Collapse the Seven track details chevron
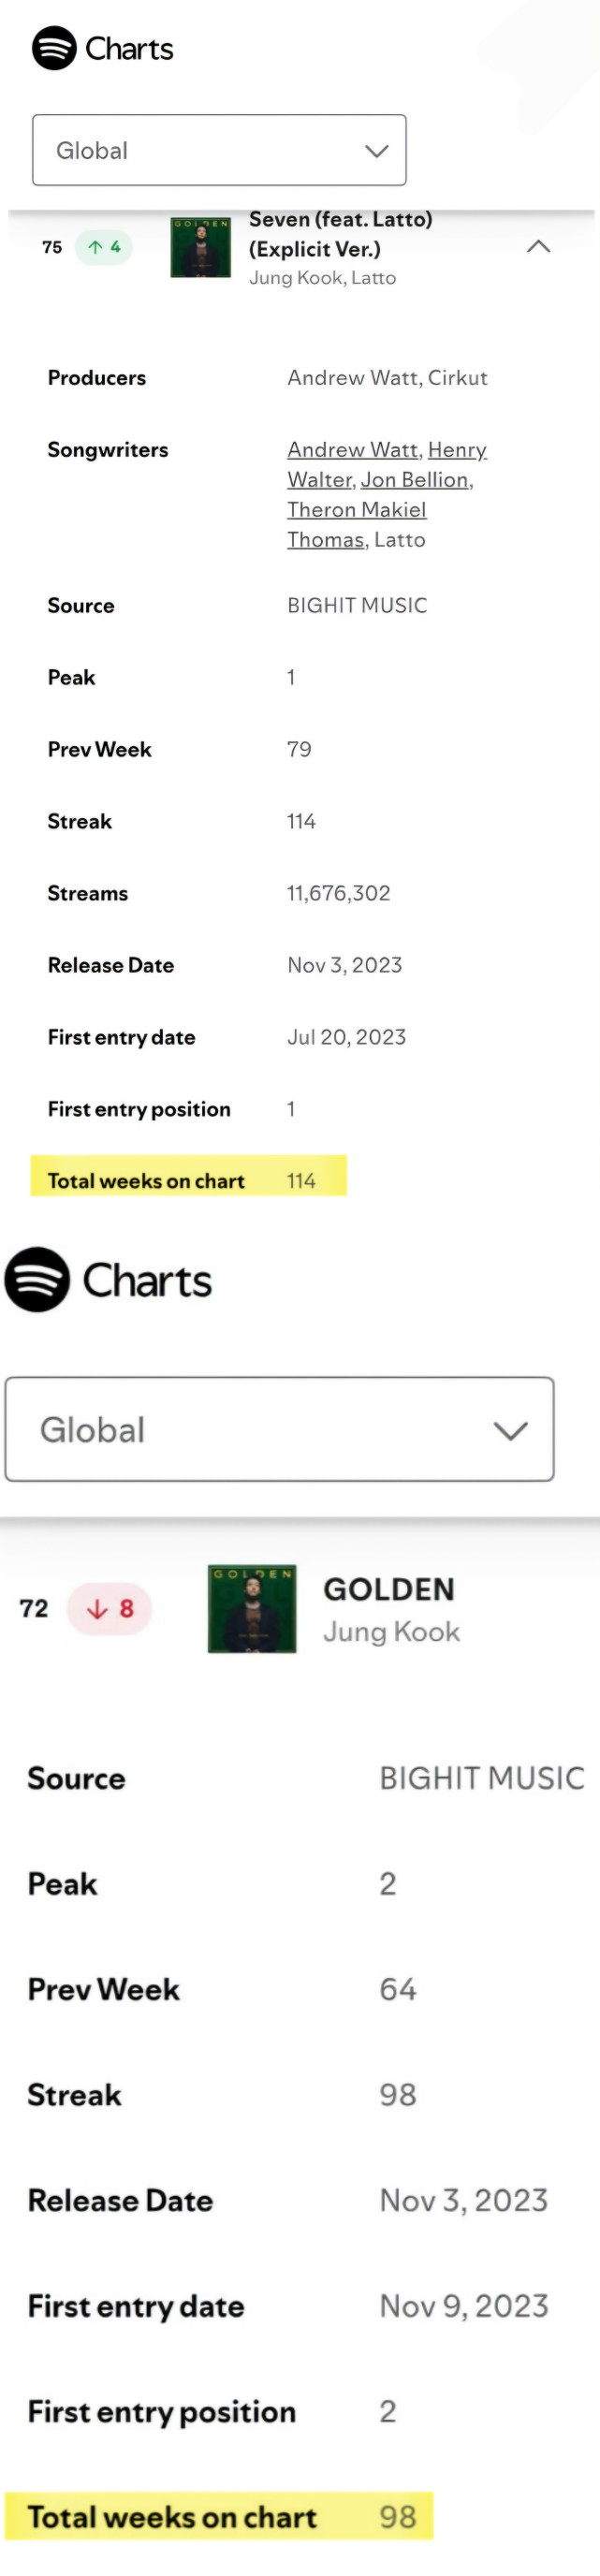This screenshot has width=600, height=2576. 538,246
